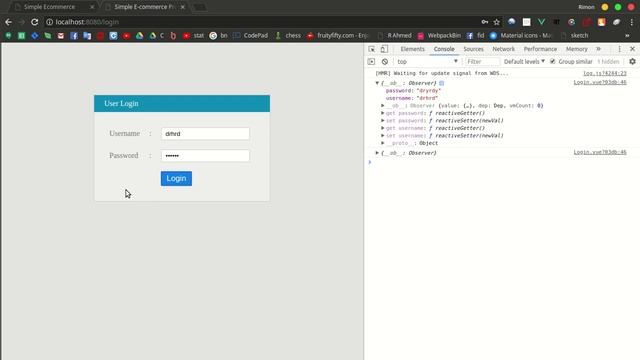The image size is (640, 360).
Task: Open the saved password key icon
Action: pyautogui.click(x=484, y=22)
